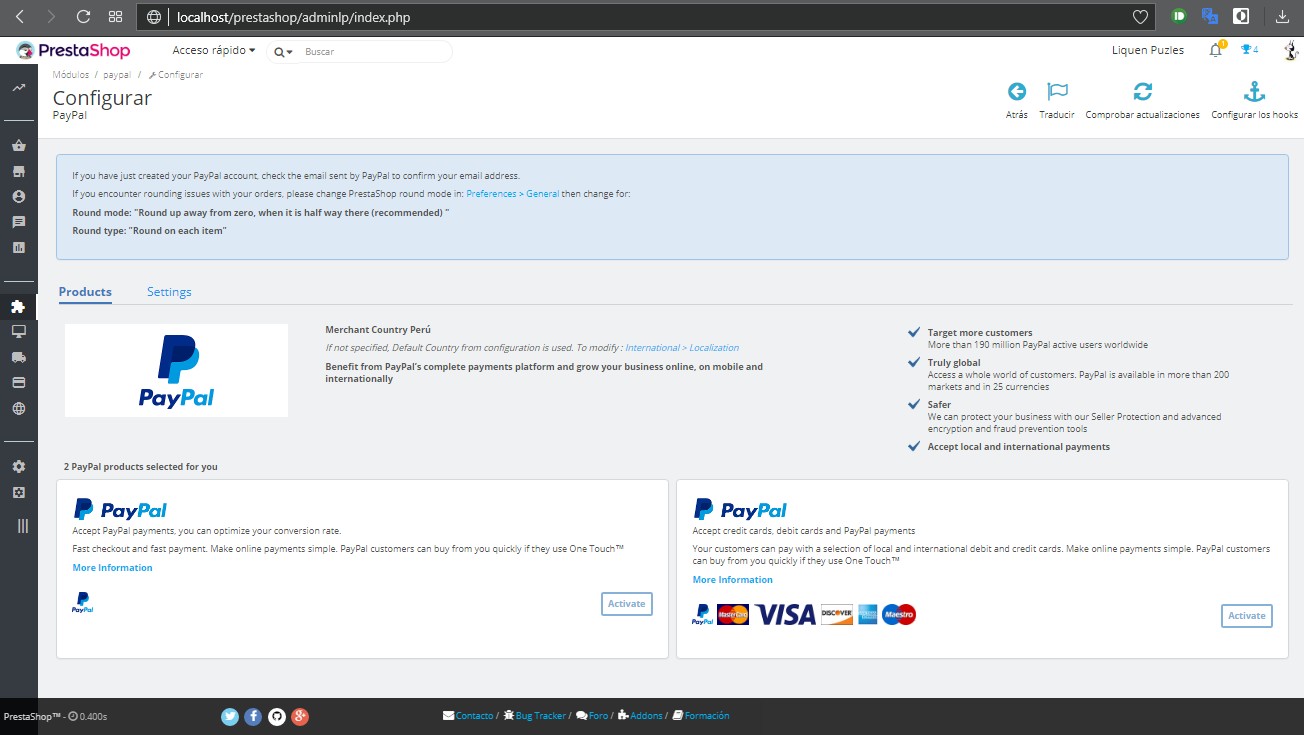Click the heart bookmark icon in address bar
The width and height of the screenshot is (1304, 735).
tap(1140, 17)
